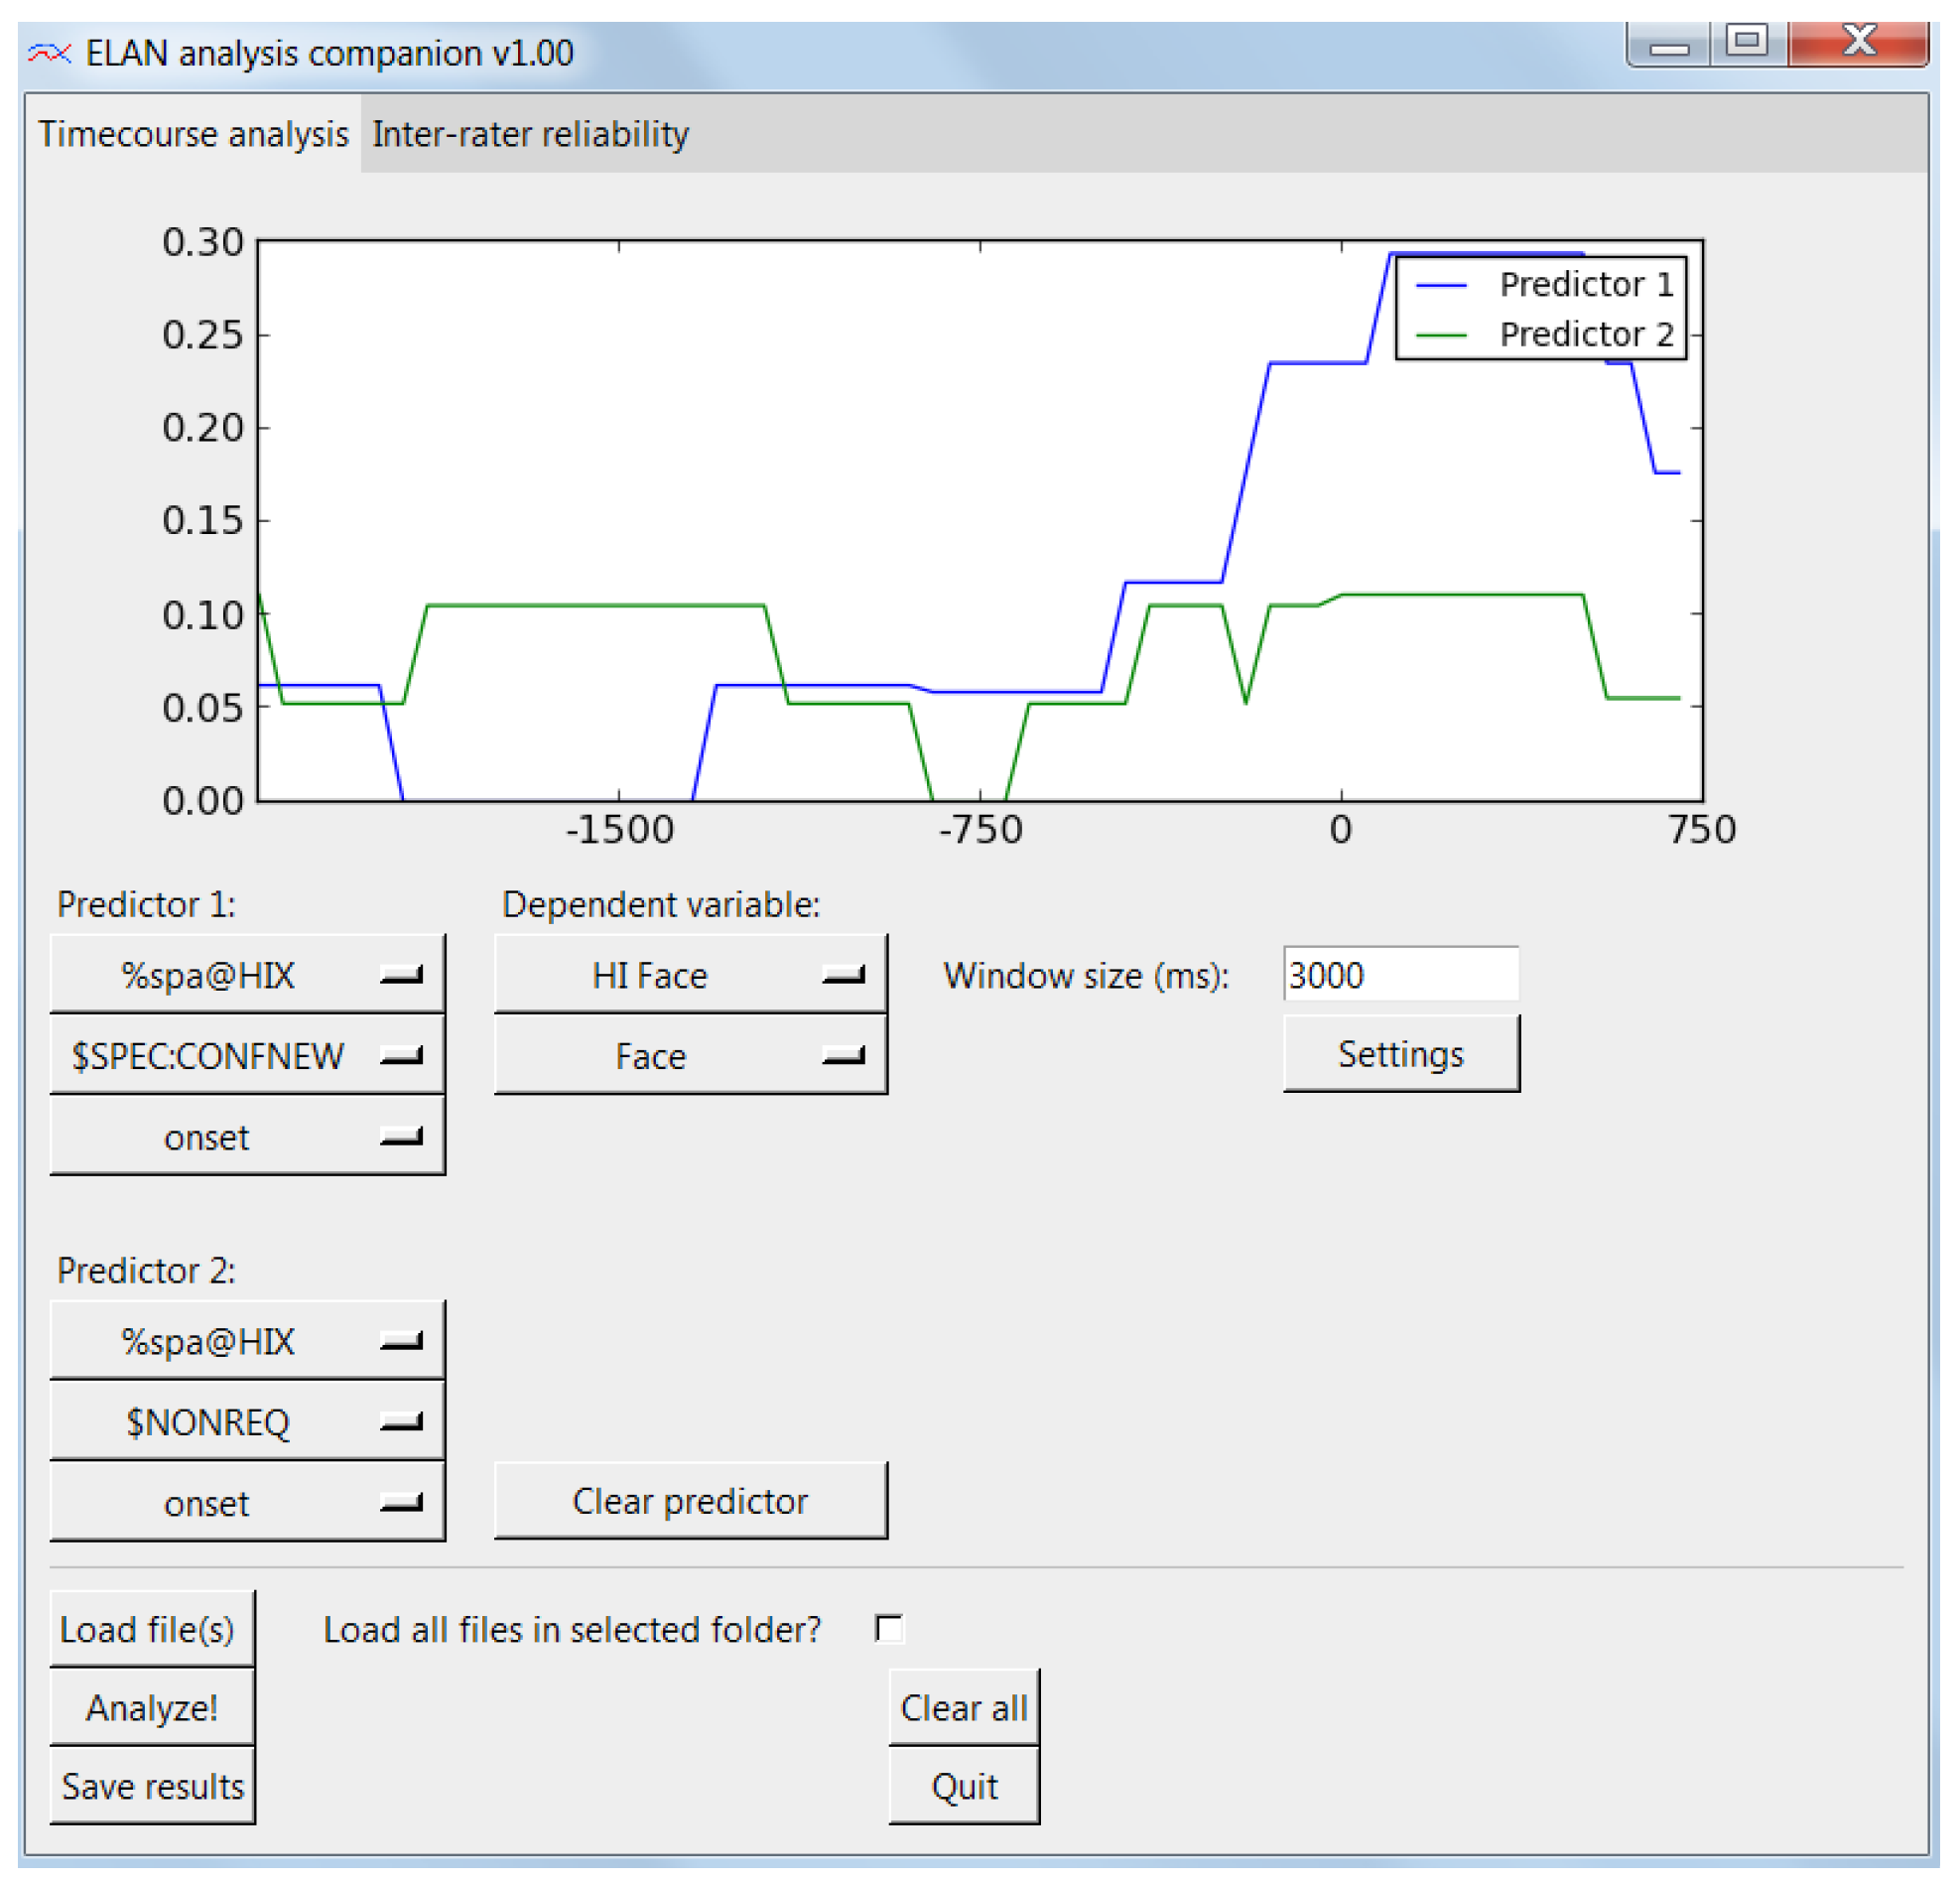Viewport: 1960px width, 1883px height.
Task: Expand the HI Face dependent variable dropdown
Action: [690, 975]
